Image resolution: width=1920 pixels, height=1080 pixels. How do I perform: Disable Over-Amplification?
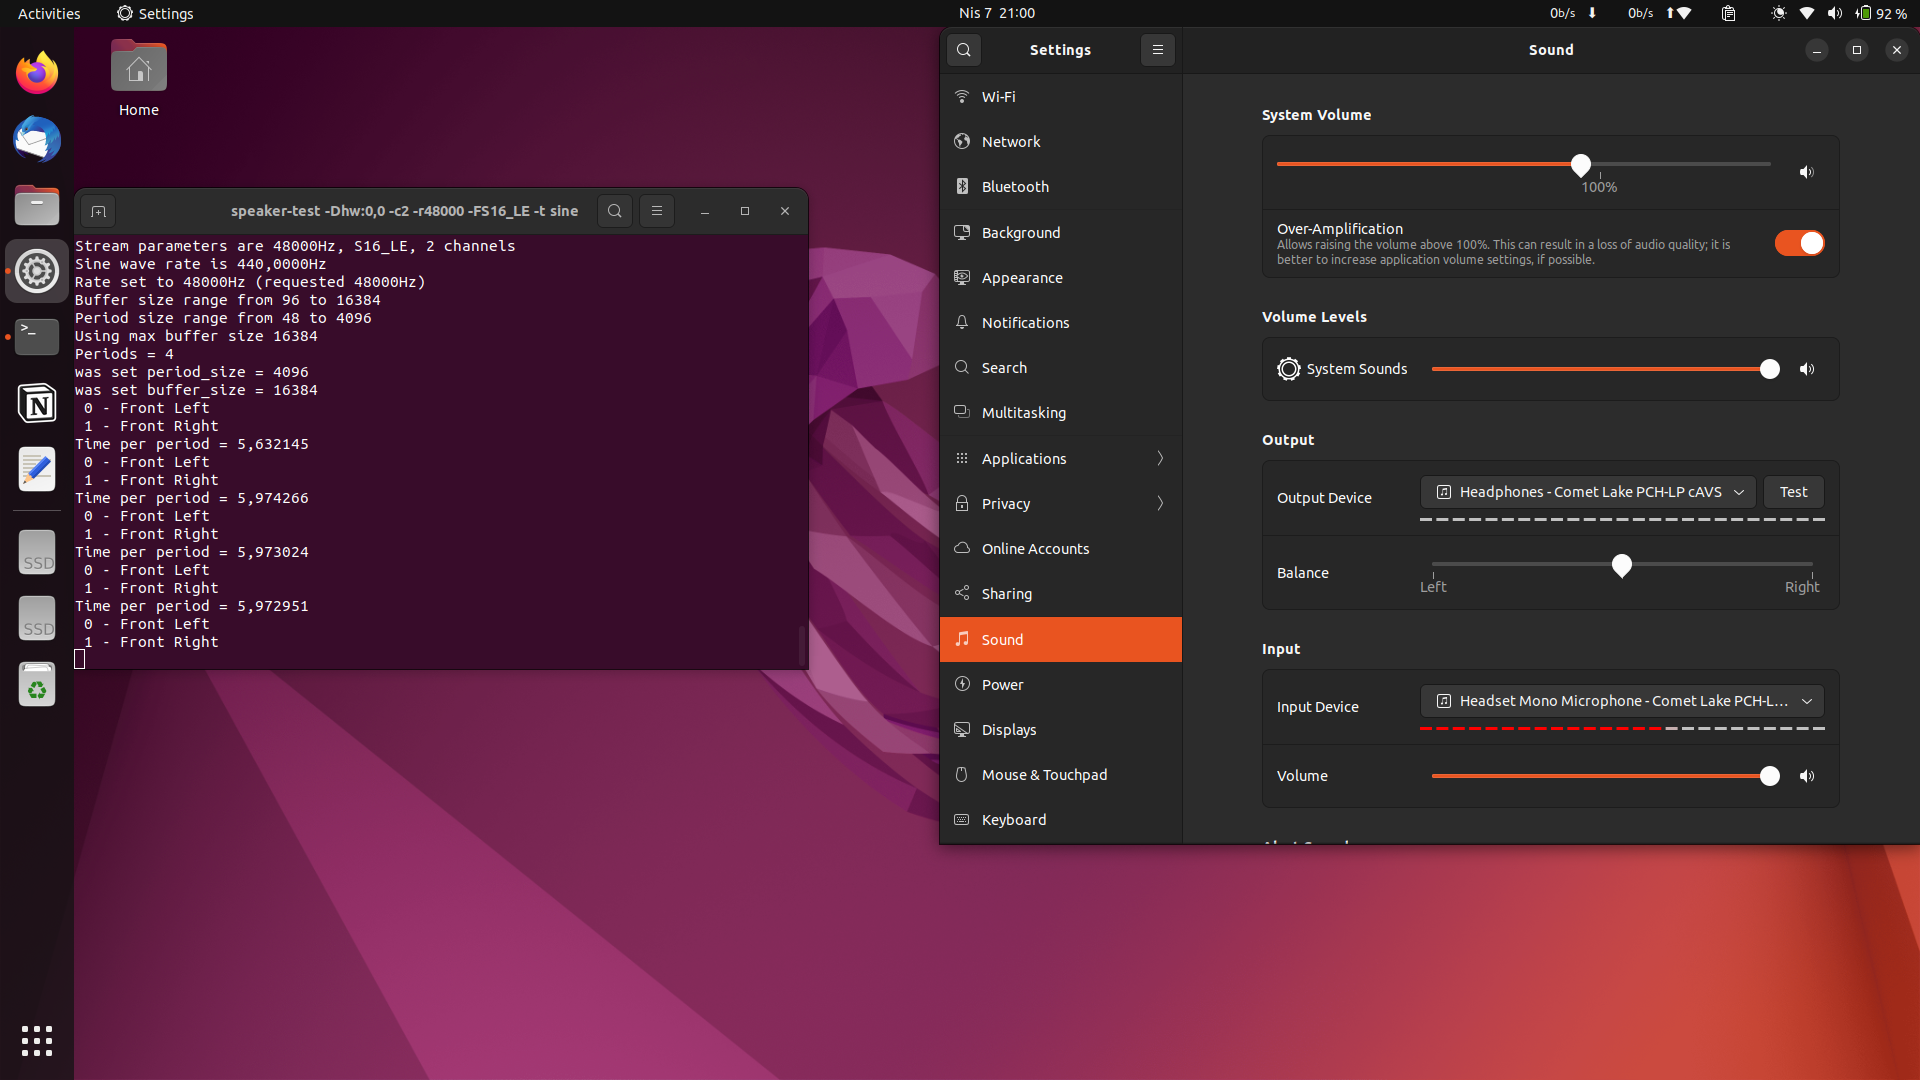click(1798, 242)
